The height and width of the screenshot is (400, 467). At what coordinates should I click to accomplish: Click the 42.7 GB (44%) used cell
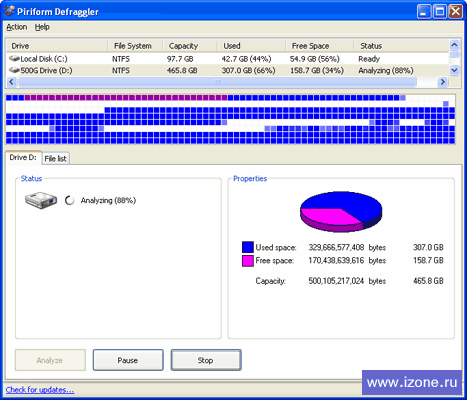point(246,59)
